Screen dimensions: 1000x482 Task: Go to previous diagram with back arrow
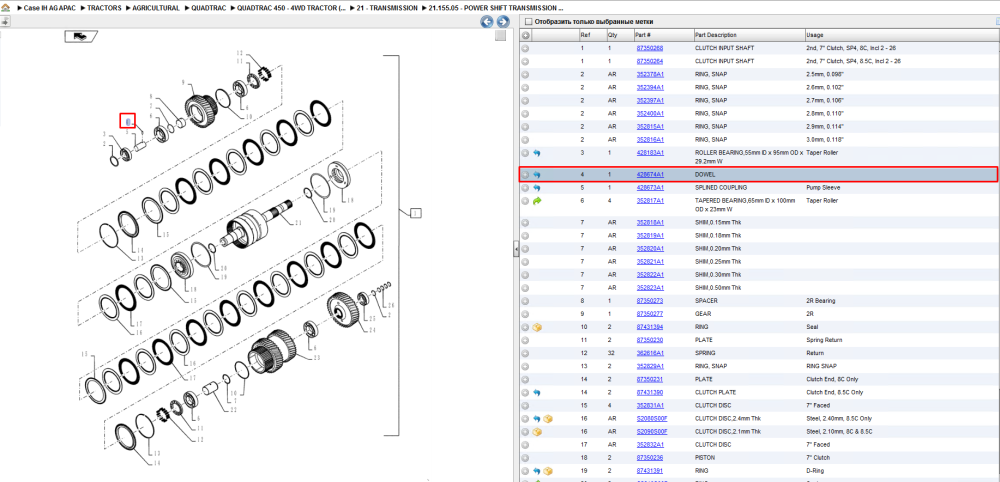pyautogui.click(x=487, y=22)
